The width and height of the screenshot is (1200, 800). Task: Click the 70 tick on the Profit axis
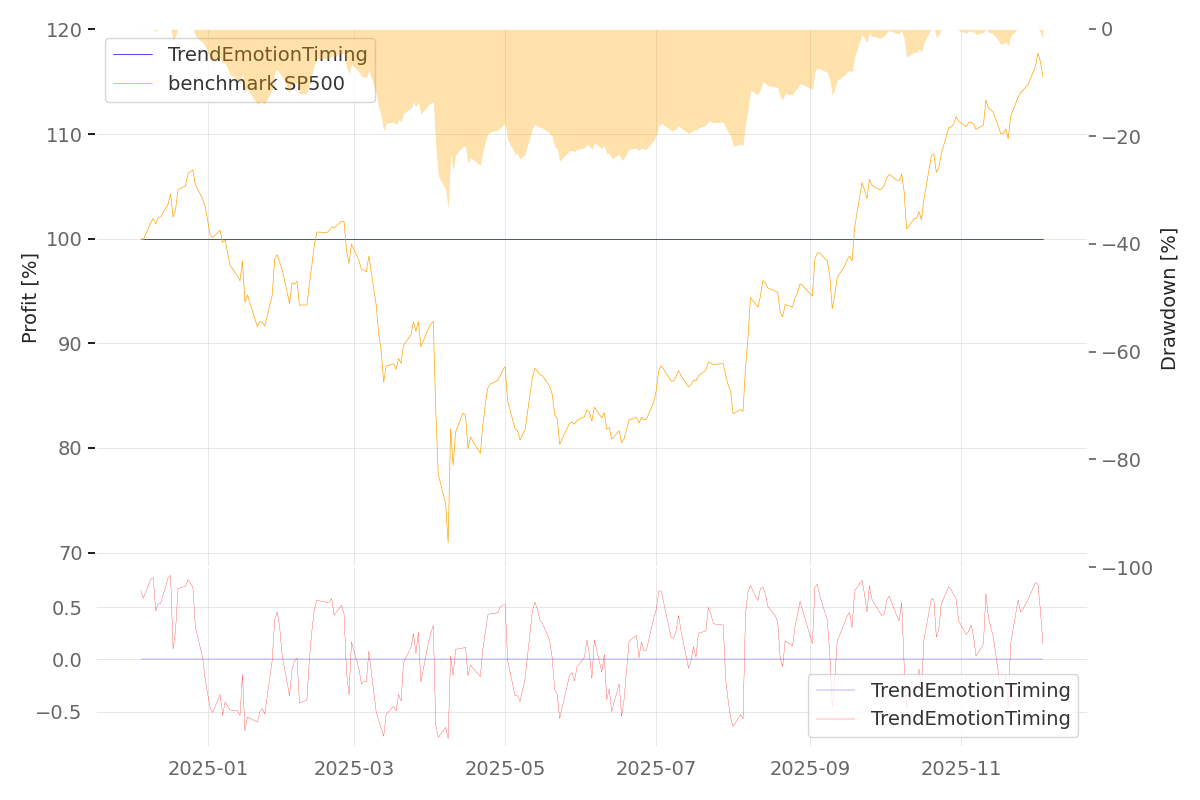pyautogui.click(x=70, y=553)
